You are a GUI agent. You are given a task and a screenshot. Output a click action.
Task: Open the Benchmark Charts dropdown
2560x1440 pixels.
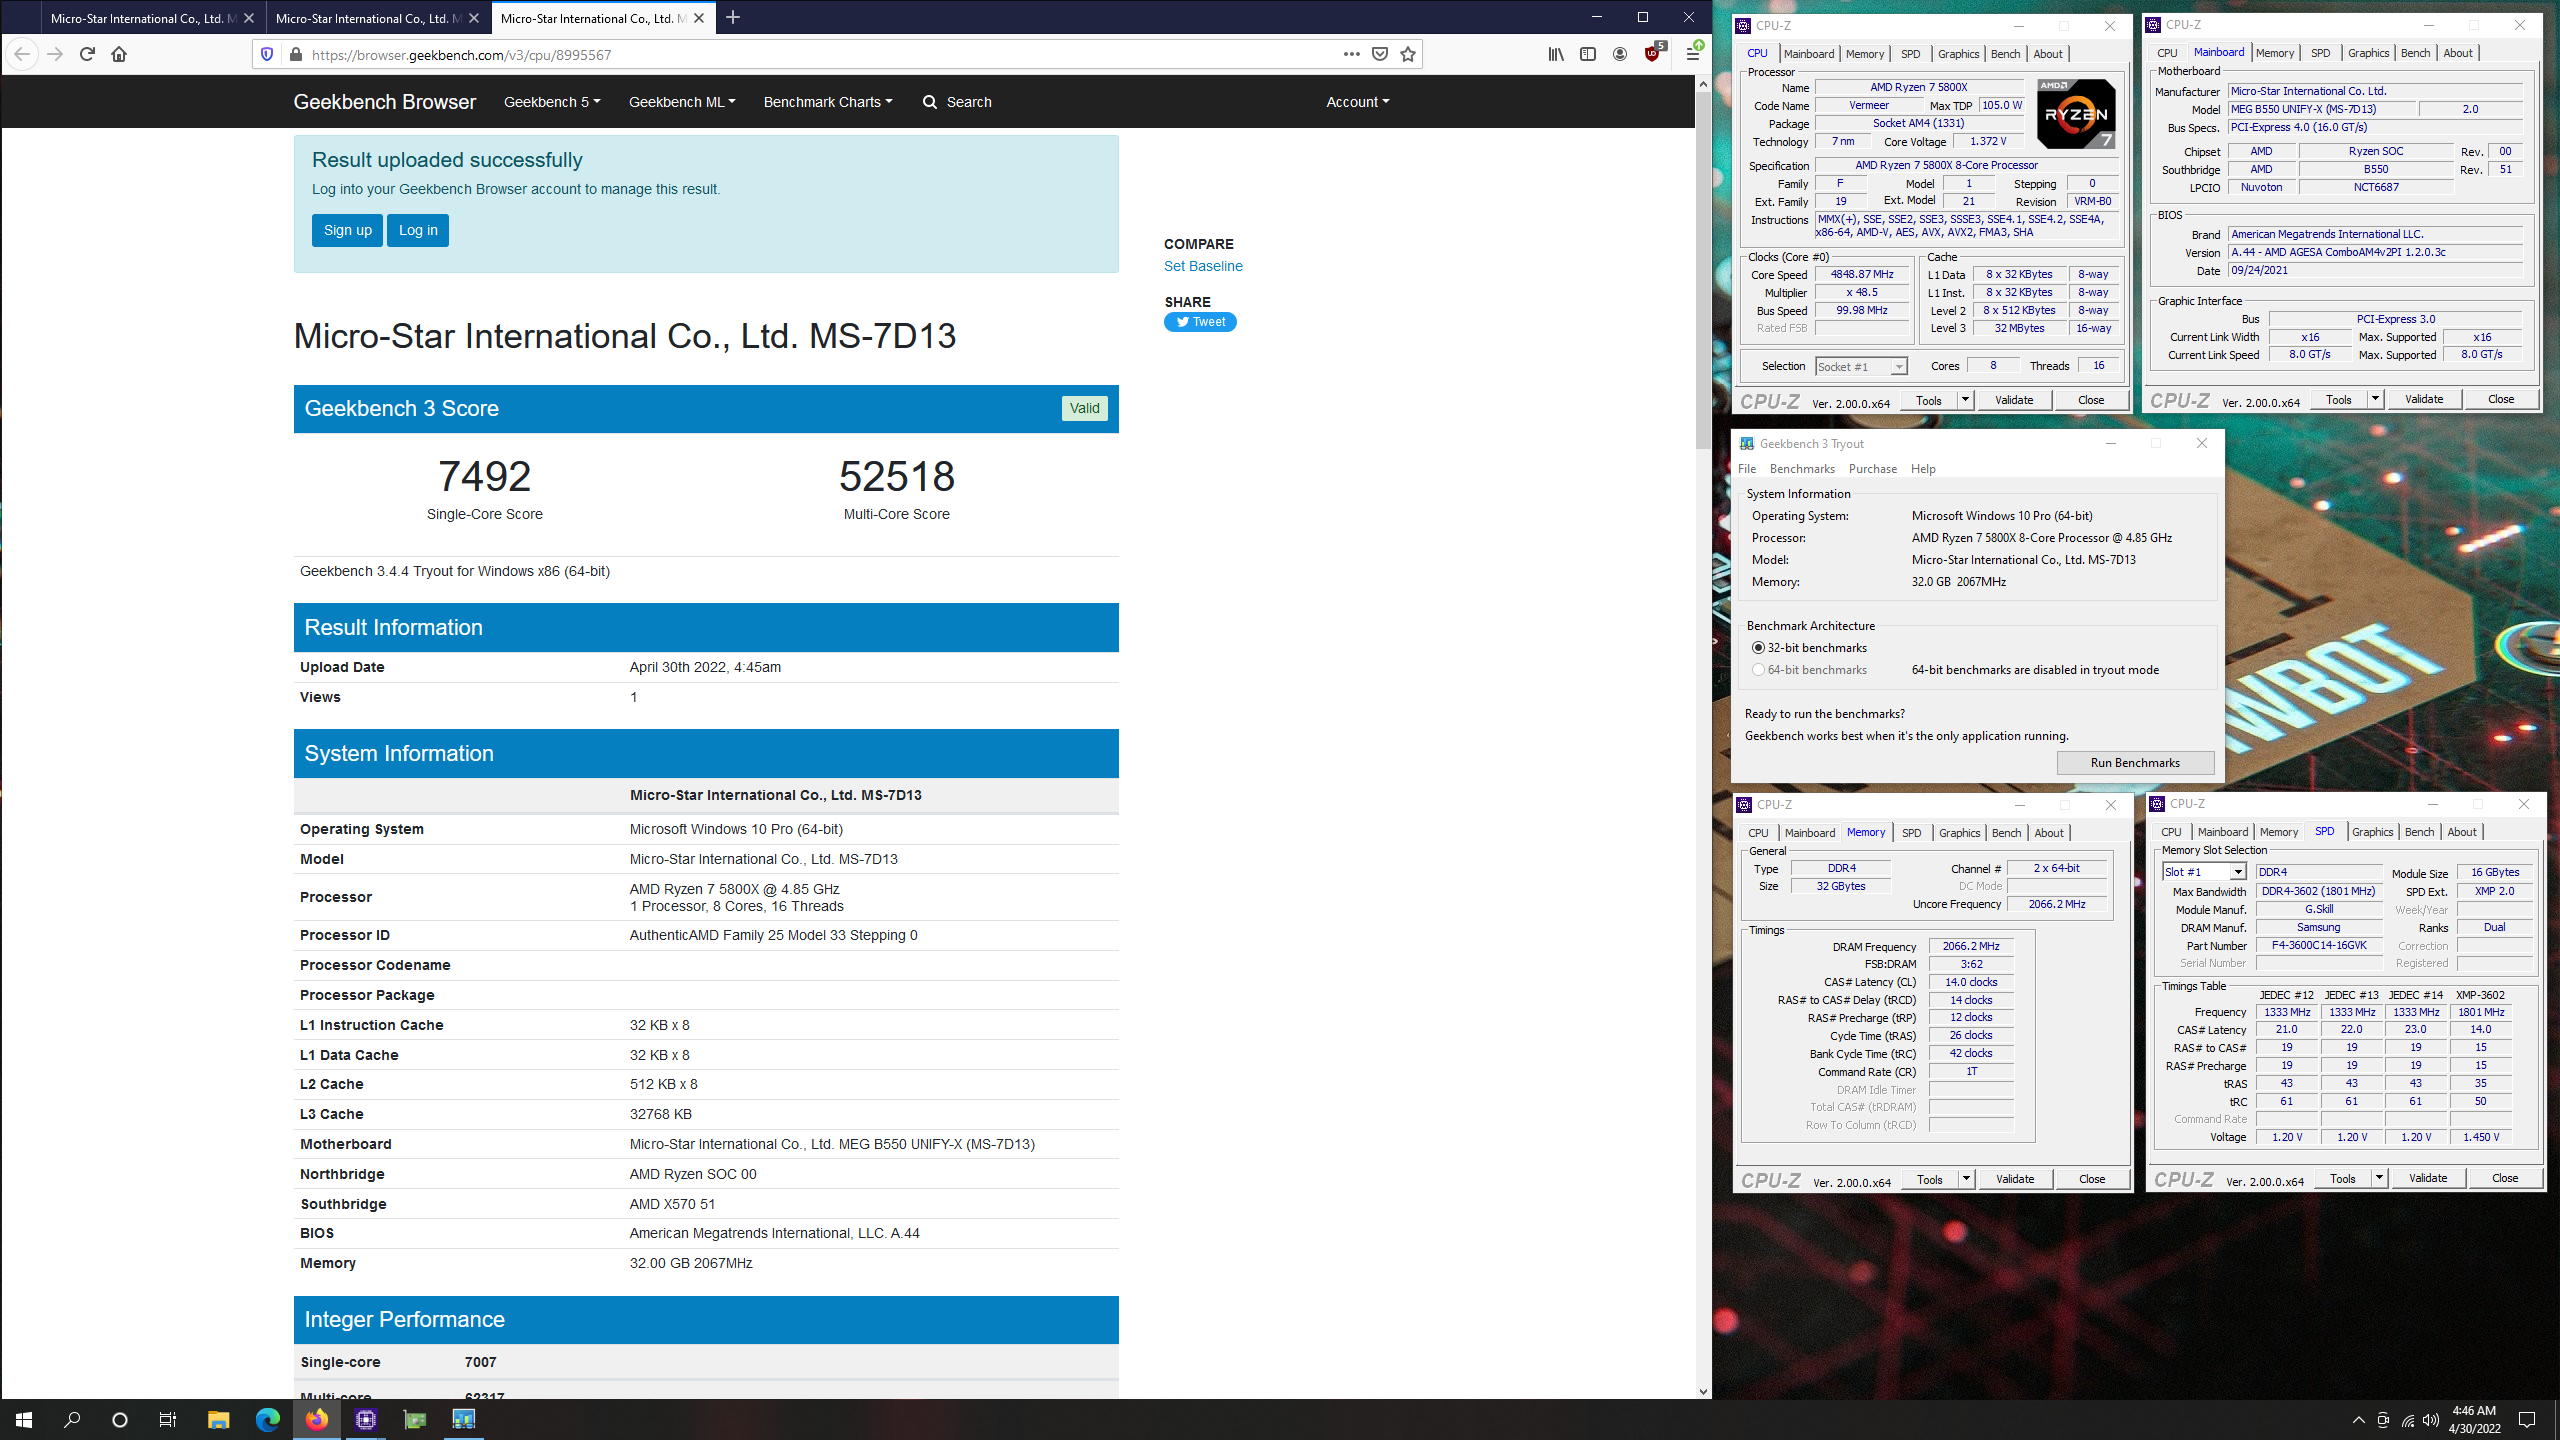coord(828,102)
